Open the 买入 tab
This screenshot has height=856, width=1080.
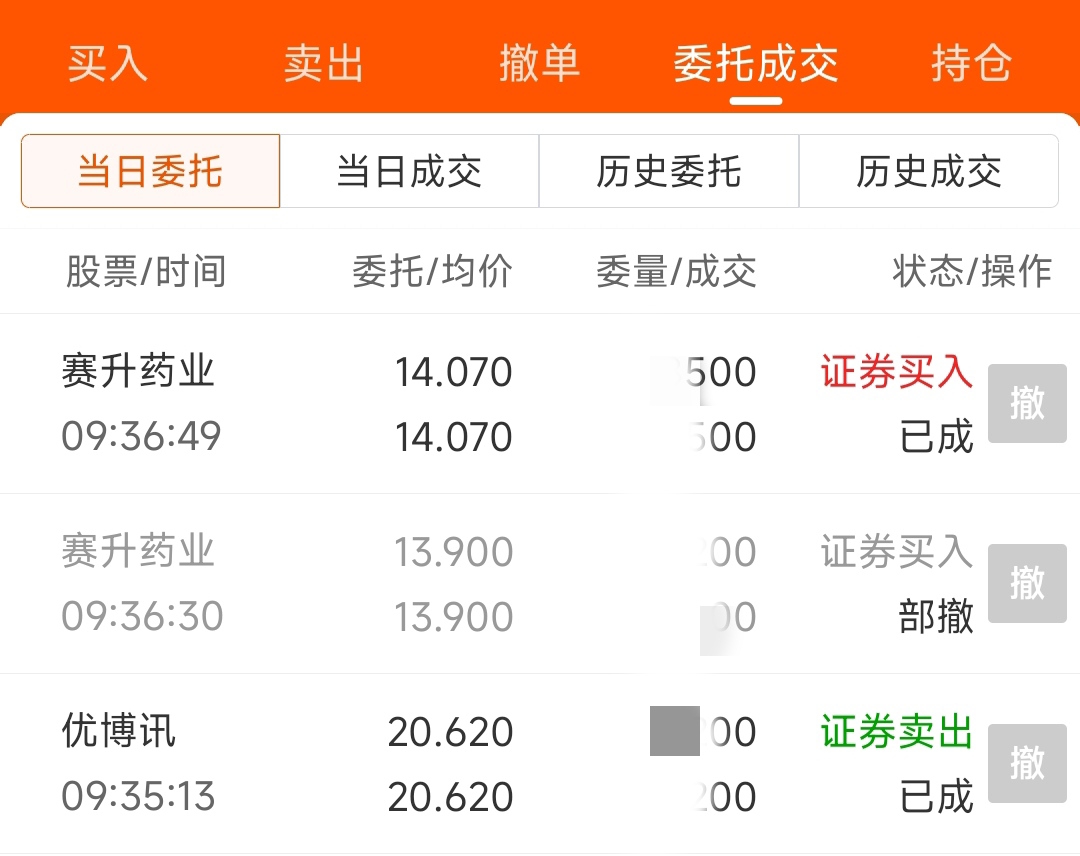pos(107,63)
